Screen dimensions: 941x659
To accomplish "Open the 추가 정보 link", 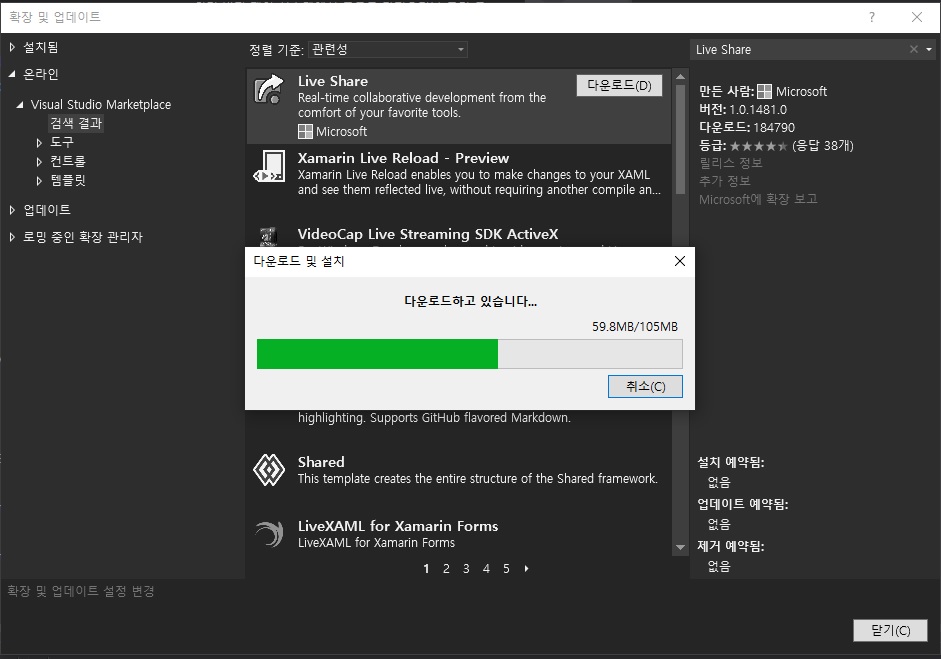I will pos(724,181).
